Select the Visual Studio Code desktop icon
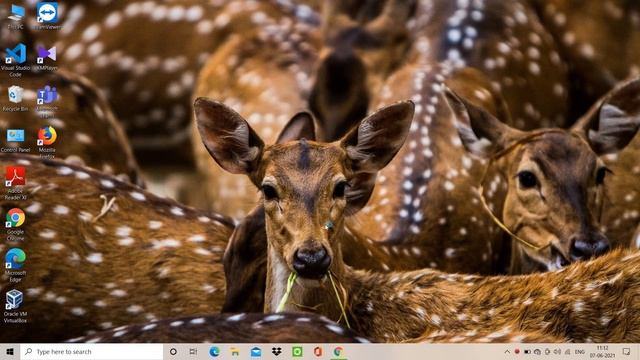 click(x=16, y=60)
